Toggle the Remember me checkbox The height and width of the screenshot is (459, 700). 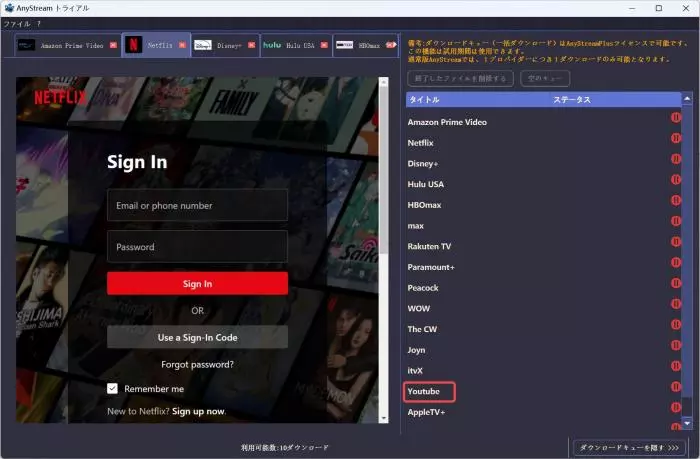click(x=112, y=388)
